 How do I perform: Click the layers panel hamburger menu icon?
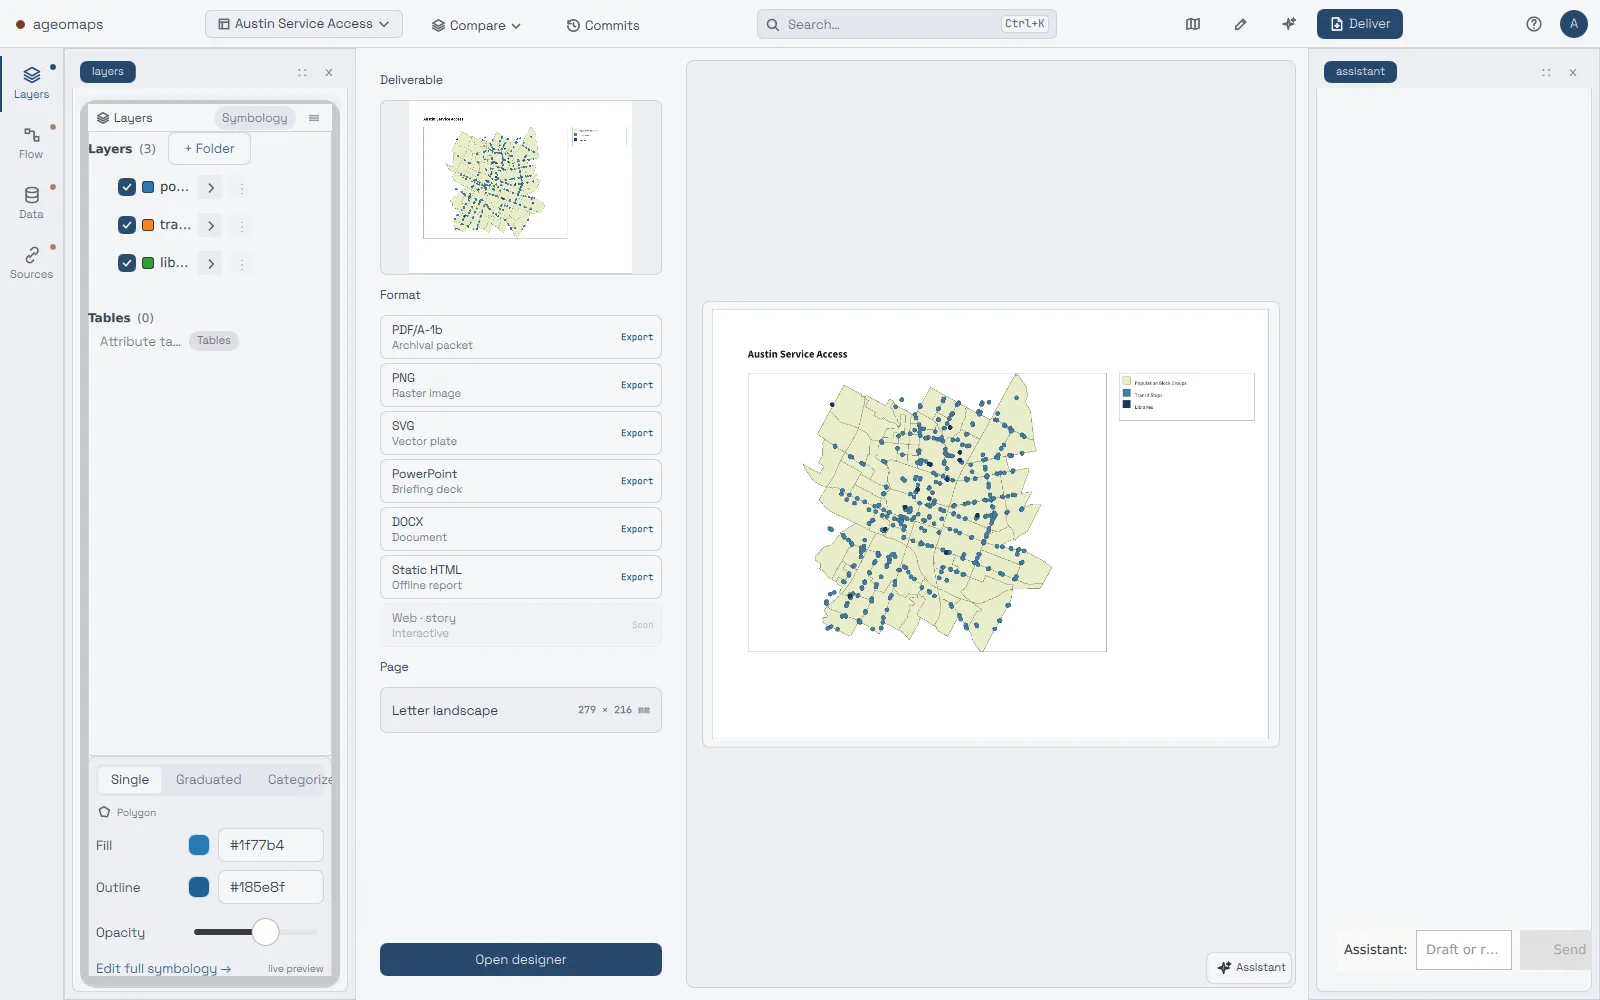pyautogui.click(x=314, y=118)
